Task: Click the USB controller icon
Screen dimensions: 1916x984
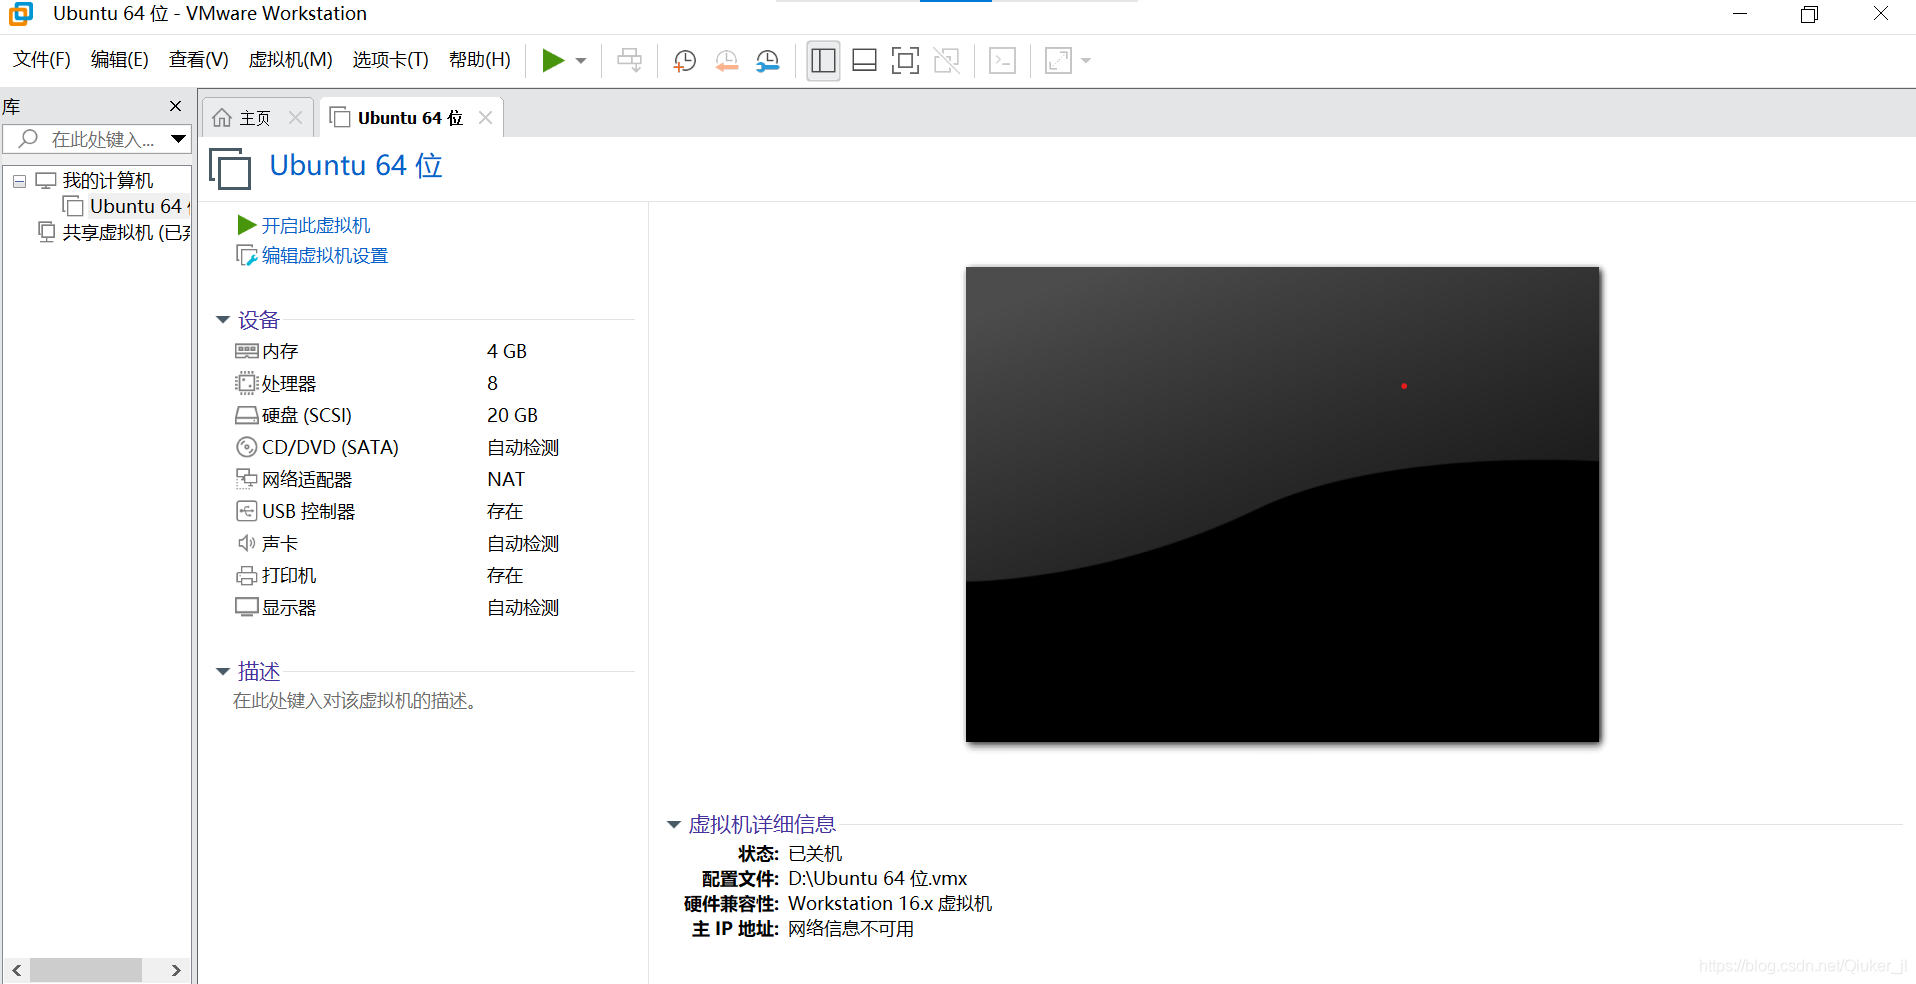Action: pyautogui.click(x=247, y=511)
